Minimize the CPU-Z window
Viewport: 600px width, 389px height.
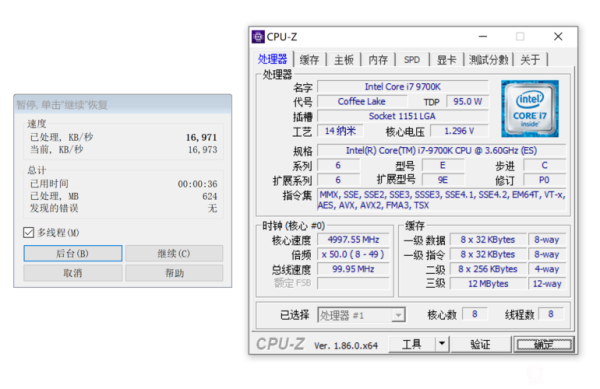point(483,37)
